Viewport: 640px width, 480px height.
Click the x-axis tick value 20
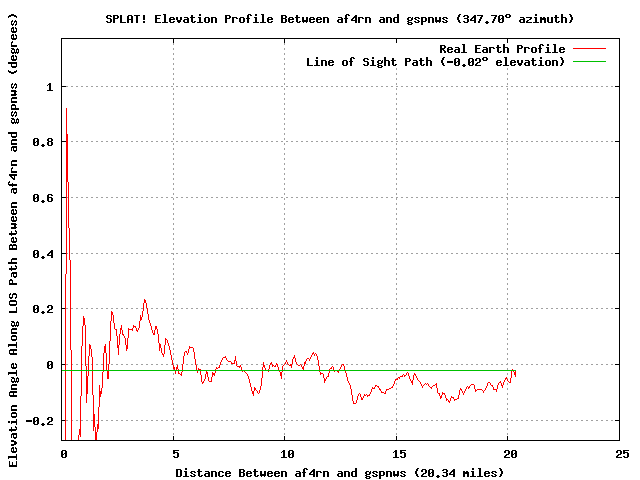click(510, 454)
